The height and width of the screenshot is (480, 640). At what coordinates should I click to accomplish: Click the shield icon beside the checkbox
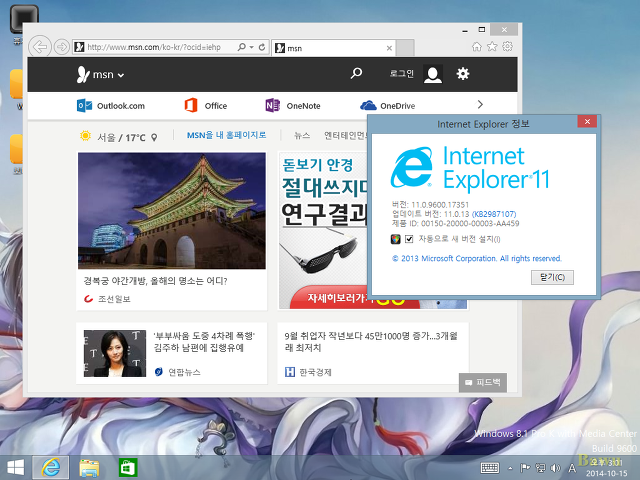pos(396,239)
